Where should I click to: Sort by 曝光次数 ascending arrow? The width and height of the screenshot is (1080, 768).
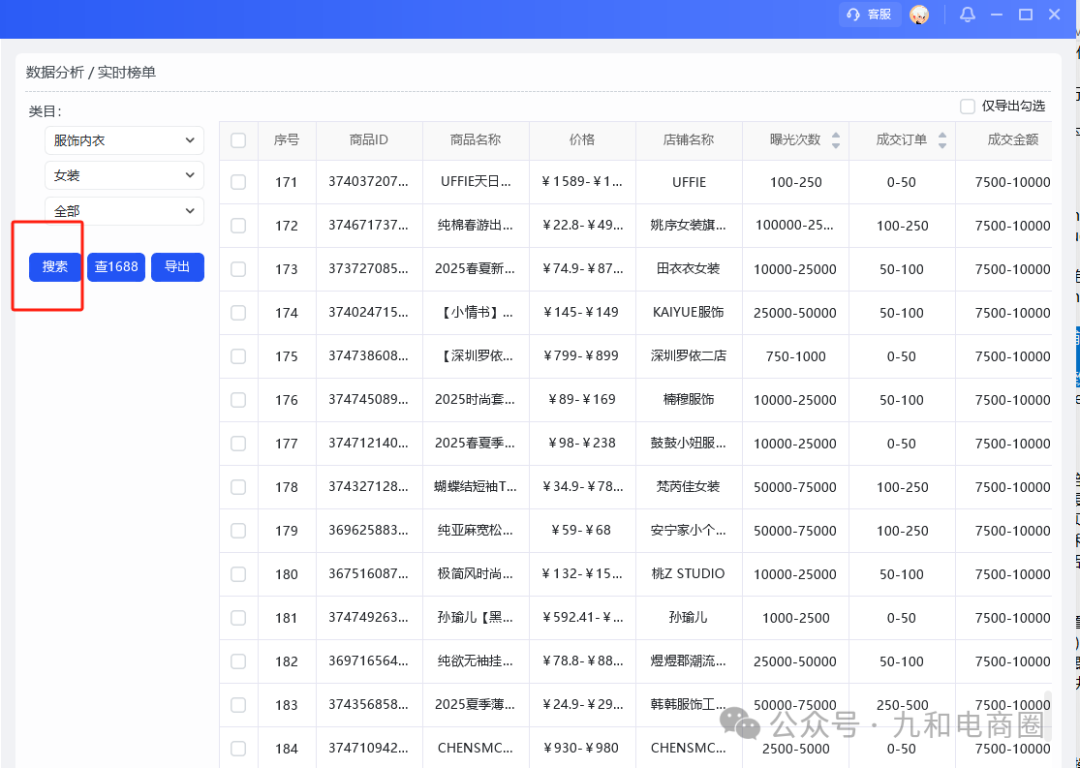tap(836, 135)
